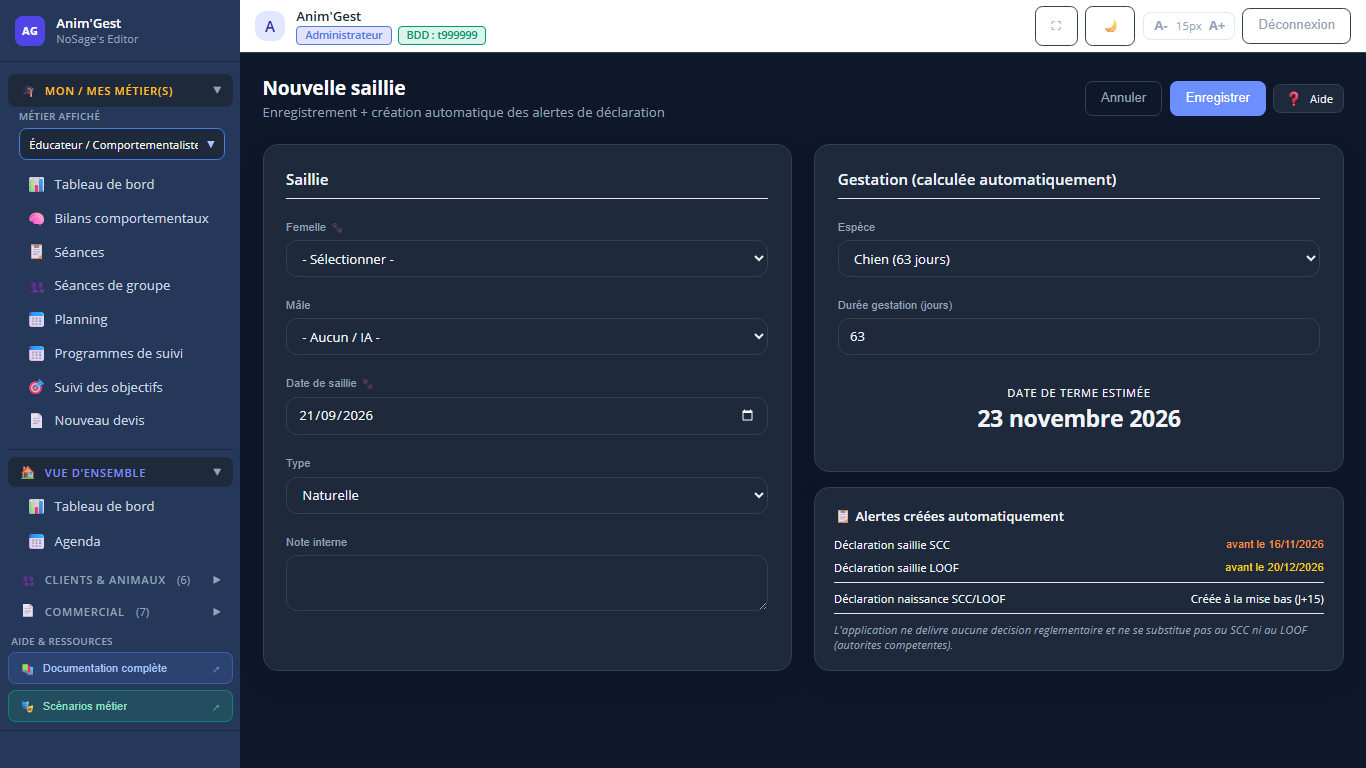Open Tableau de bord under Mon métier

pos(120,184)
